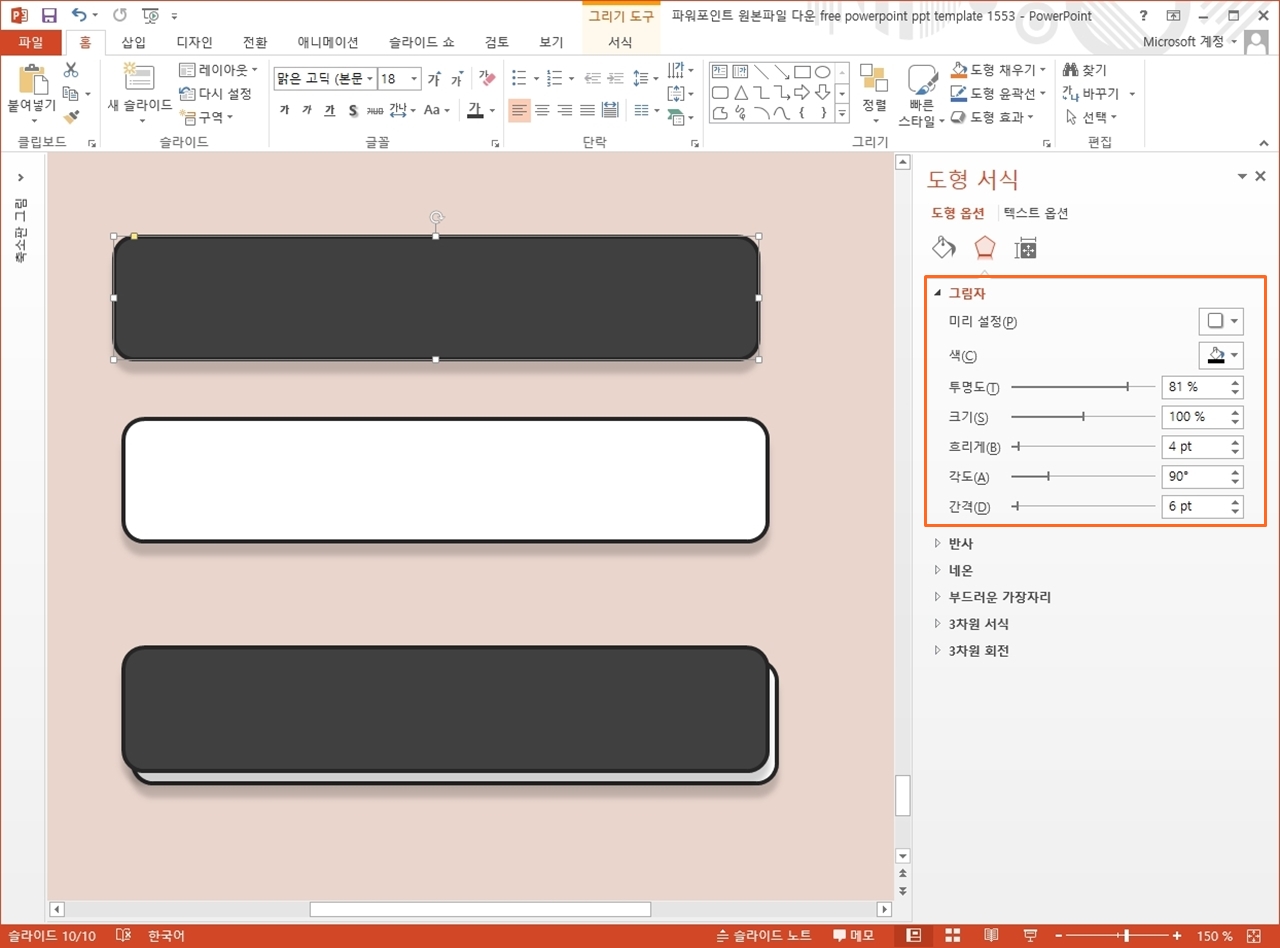This screenshot has width=1280, height=948.
Task: Toggle italic formatting
Action: [x=306, y=110]
